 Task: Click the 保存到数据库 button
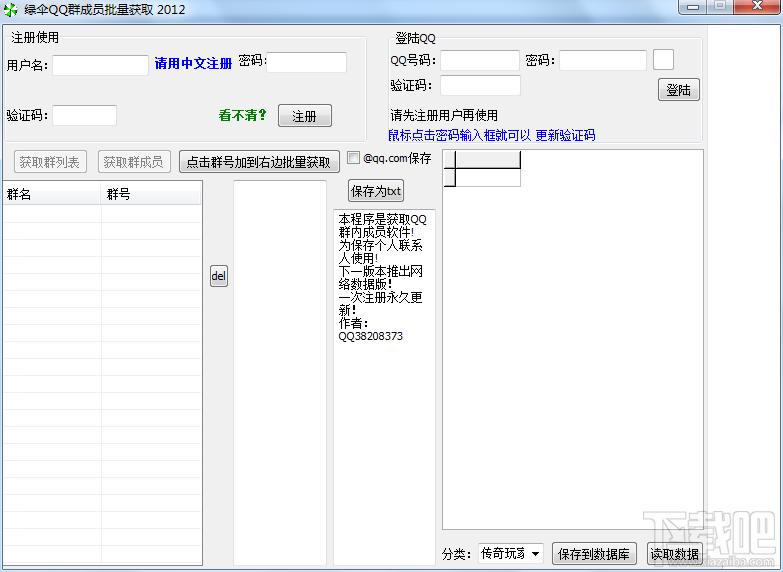tap(594, 554)
